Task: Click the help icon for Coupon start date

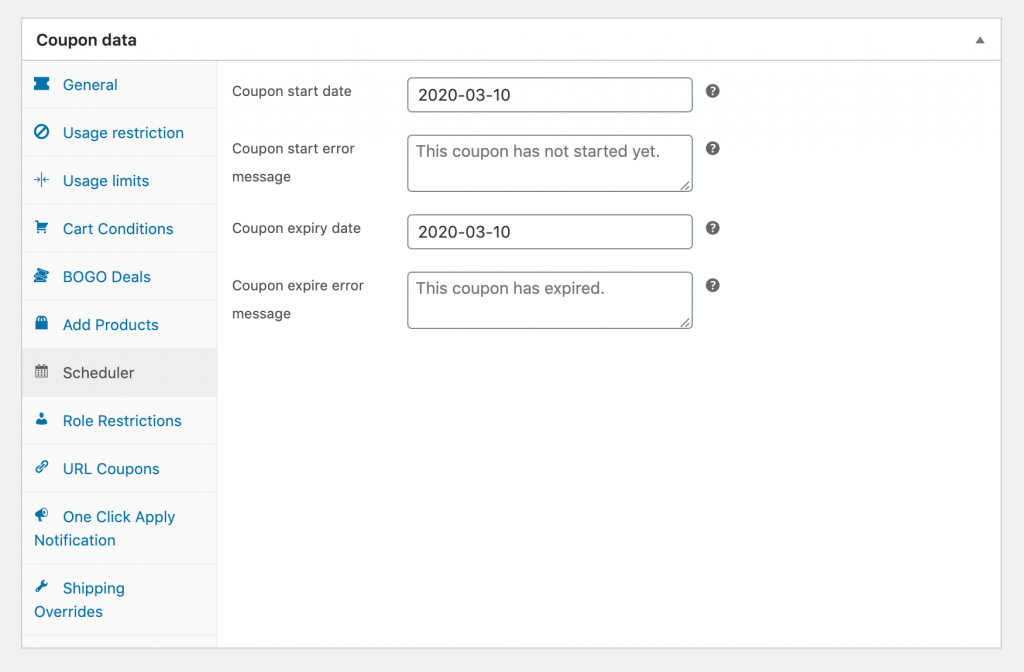Action: pyautogui.click(x=713, y=91)
